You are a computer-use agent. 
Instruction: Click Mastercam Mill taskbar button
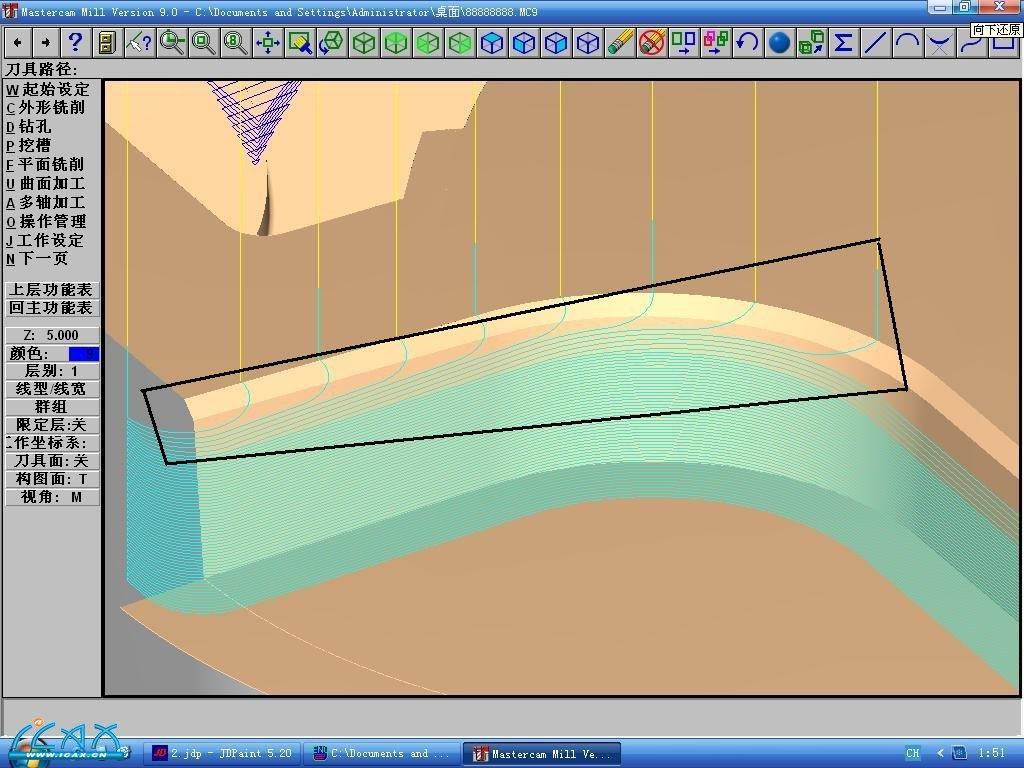click(x=541, y=754)
